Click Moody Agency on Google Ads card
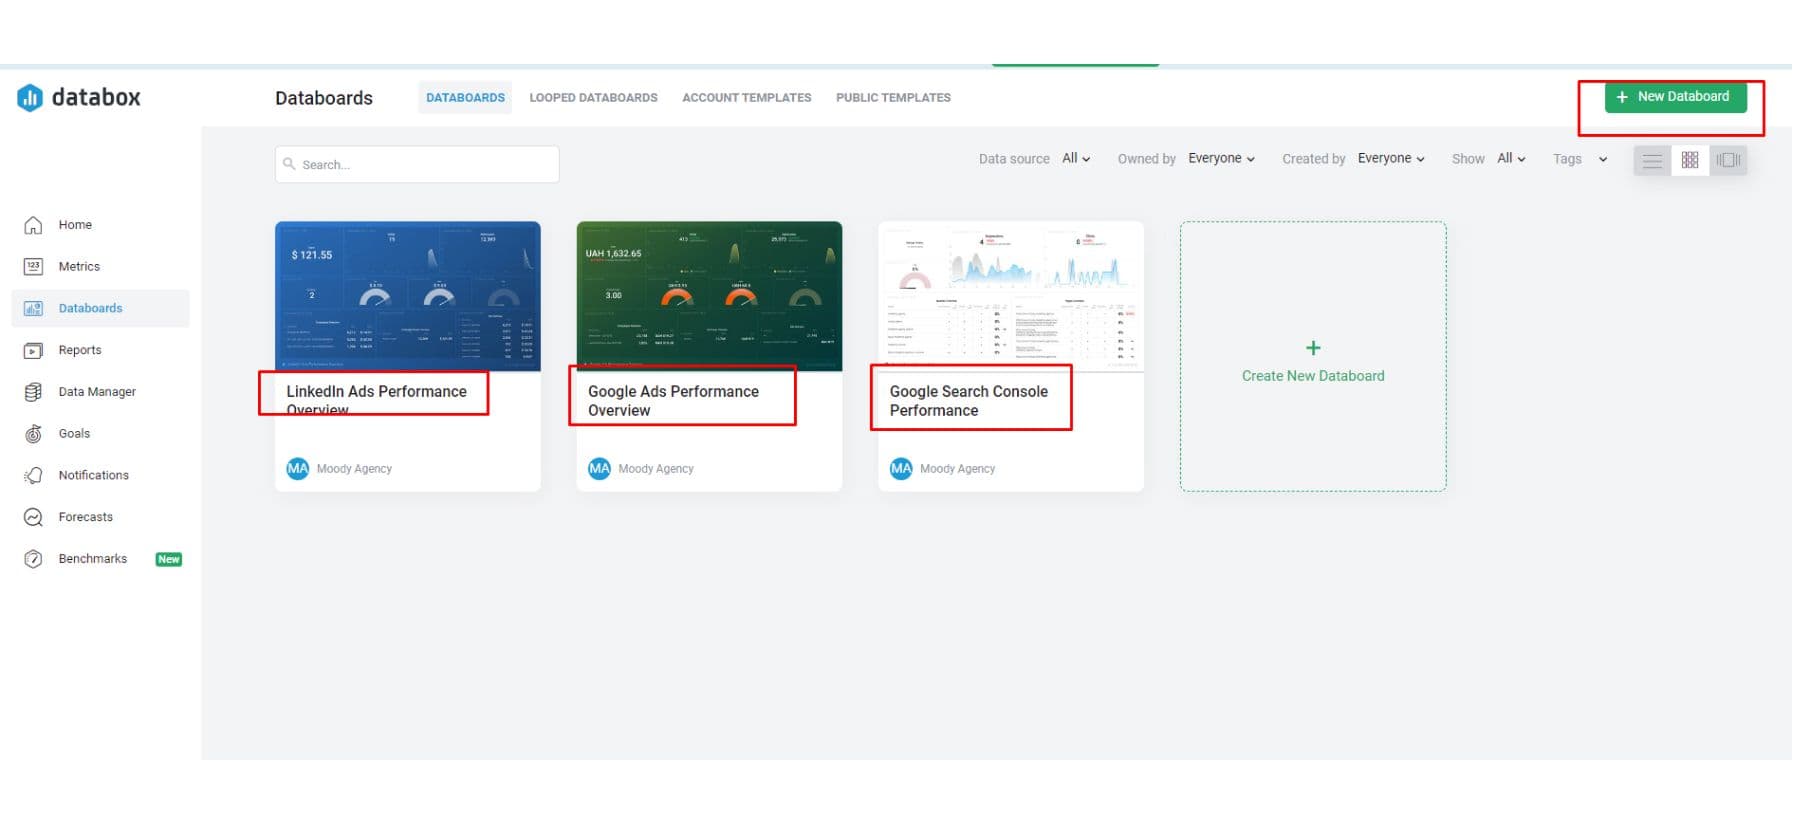Image resolution: width=1796 pixels, height=824 pixels. click(x=656, y=469)
